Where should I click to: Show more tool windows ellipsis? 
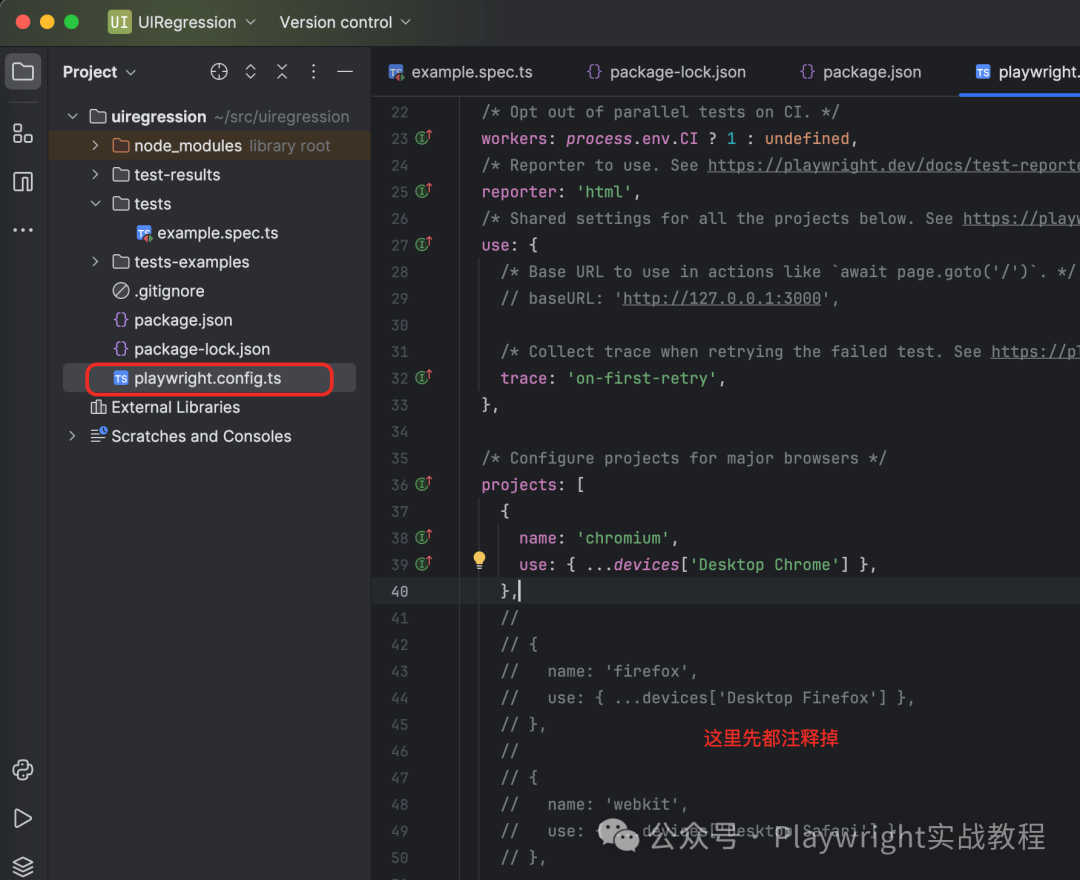click(23, 230)
